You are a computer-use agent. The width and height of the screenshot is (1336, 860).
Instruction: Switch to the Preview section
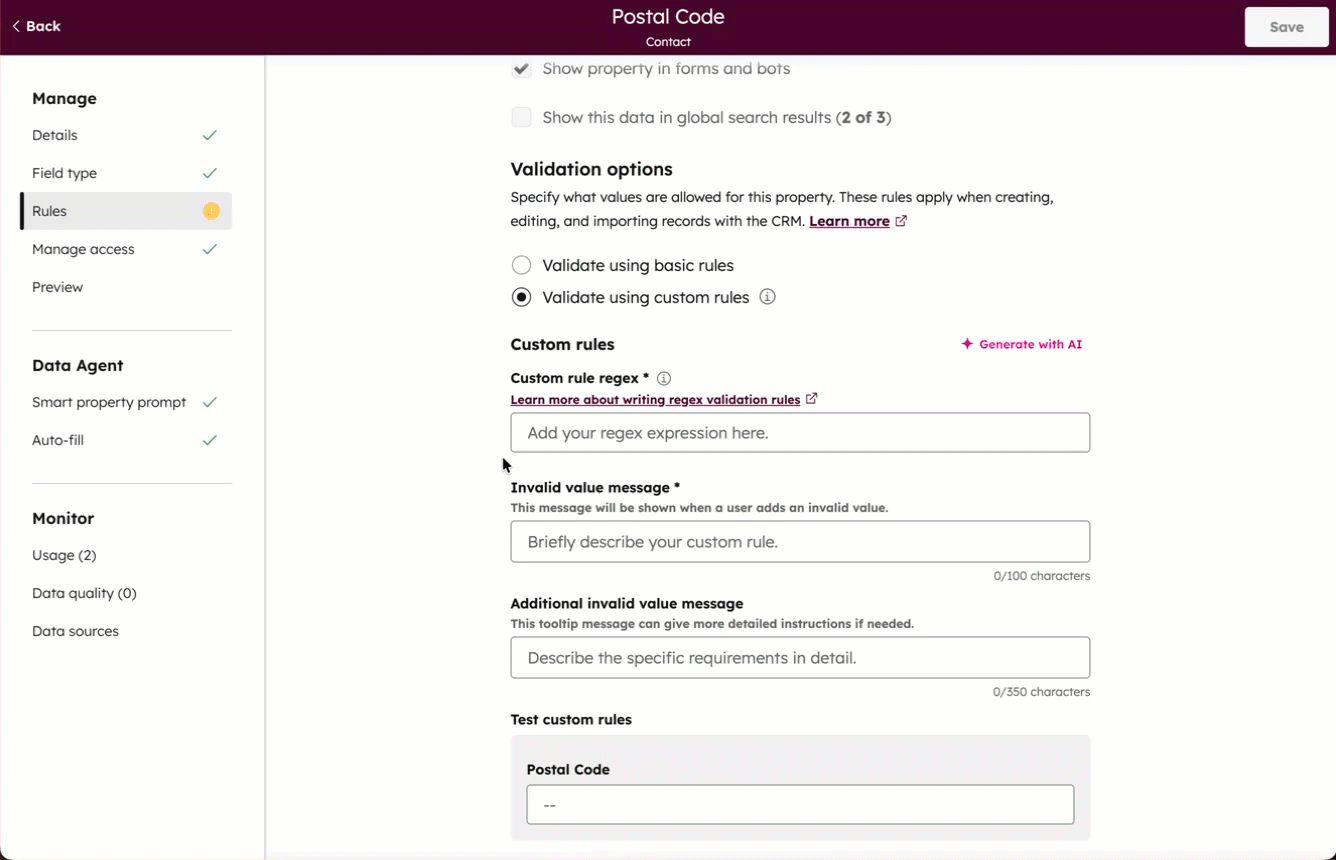pyautogui.click(x=57, y=287)
